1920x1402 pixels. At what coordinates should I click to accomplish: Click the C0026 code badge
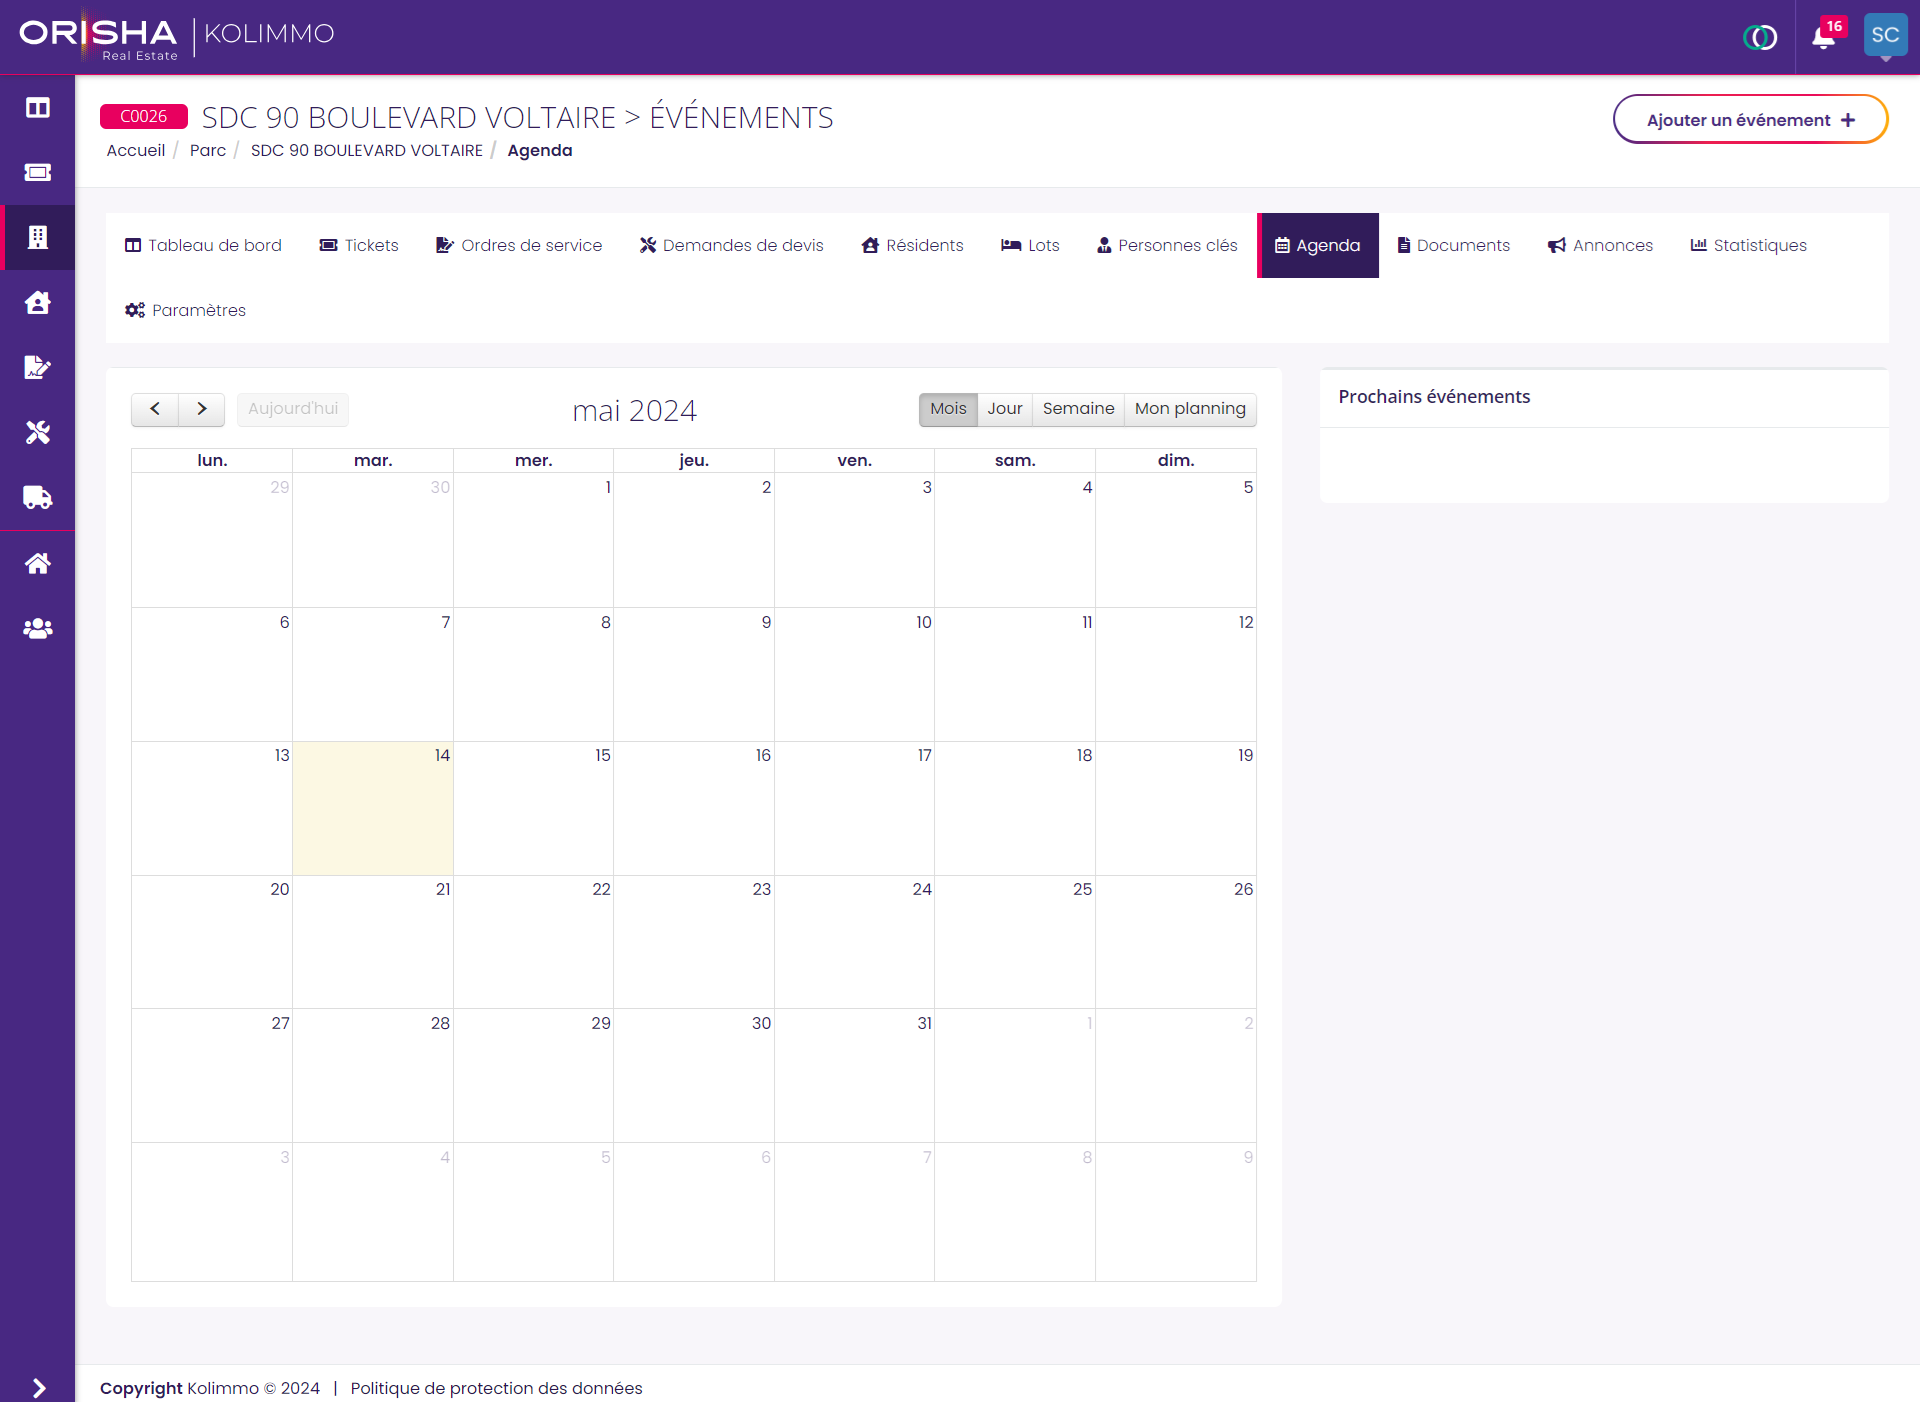144,116
